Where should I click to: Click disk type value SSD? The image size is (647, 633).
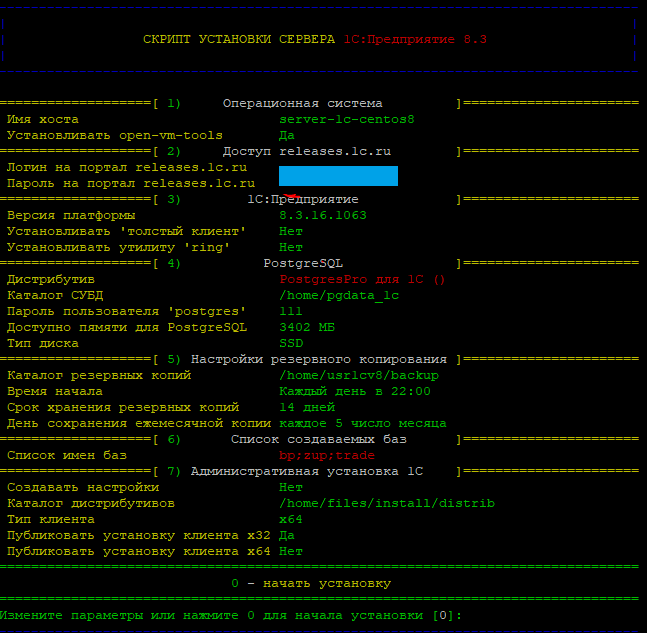[x=291, y=343]
